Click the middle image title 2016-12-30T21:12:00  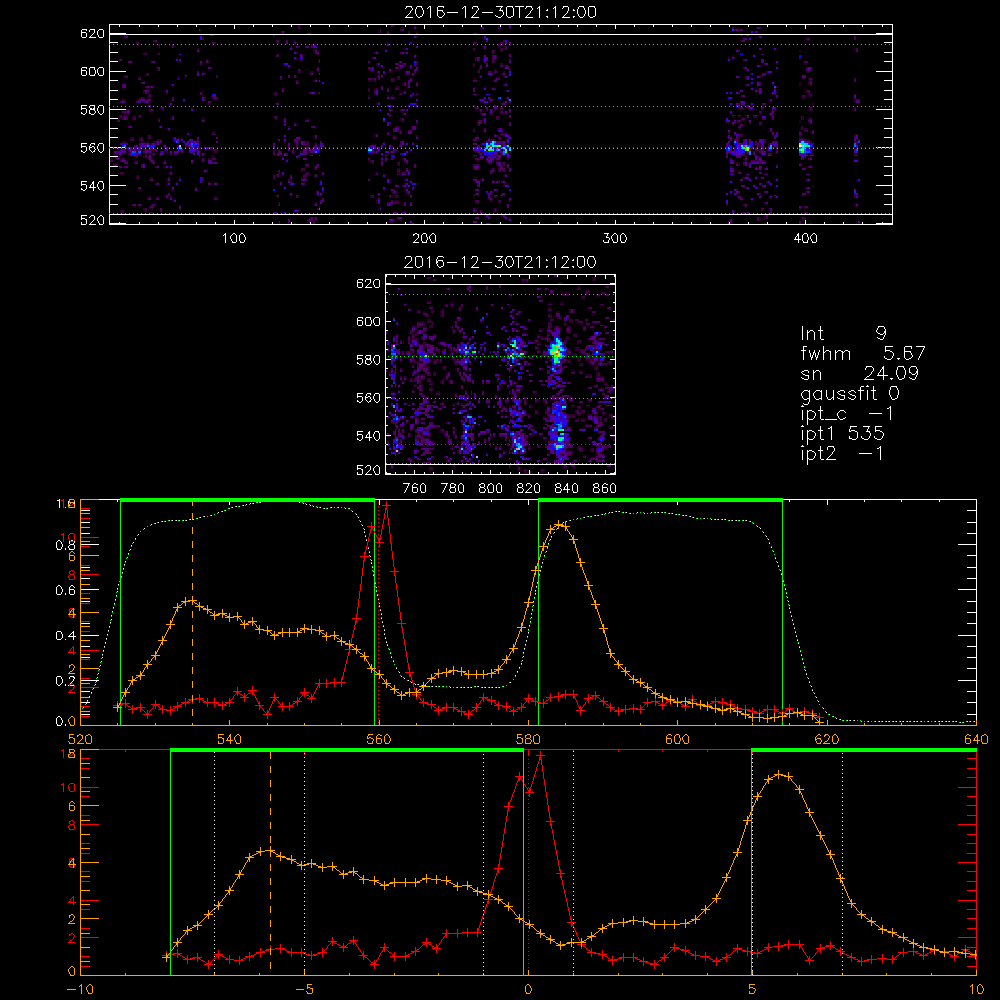coord(500,262)
